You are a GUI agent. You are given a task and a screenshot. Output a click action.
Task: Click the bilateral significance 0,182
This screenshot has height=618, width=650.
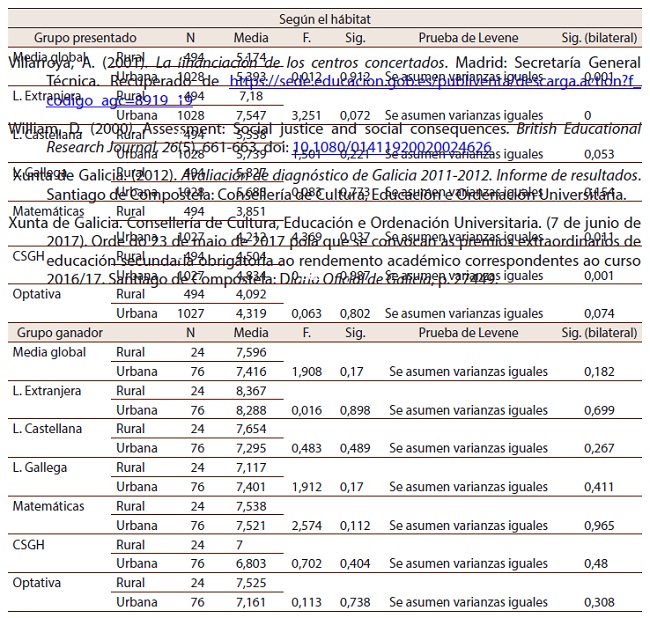(x=599, y=371)
